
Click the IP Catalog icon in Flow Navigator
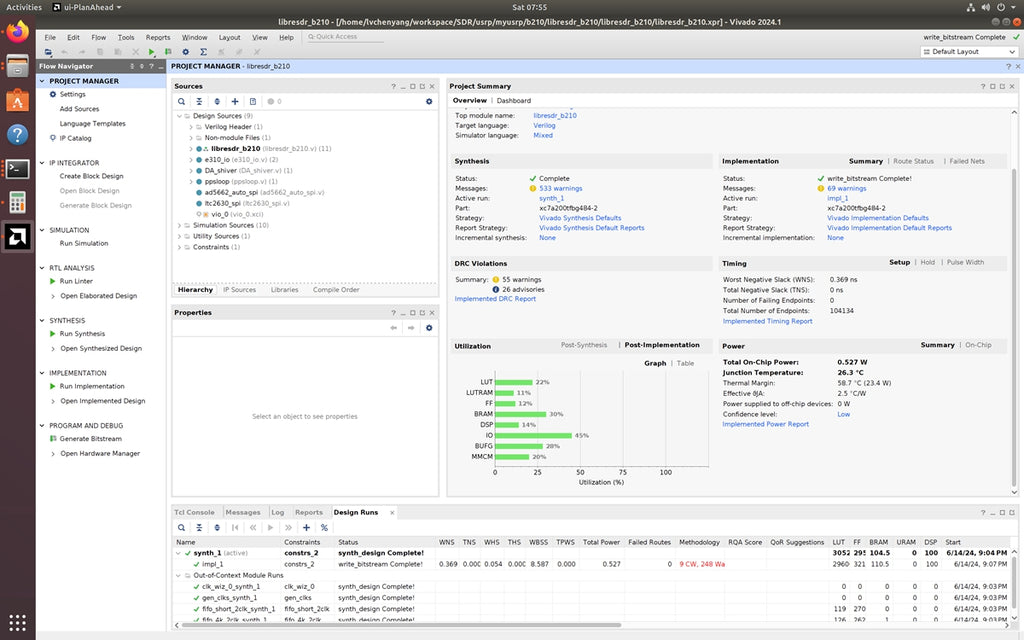[53, 138]
